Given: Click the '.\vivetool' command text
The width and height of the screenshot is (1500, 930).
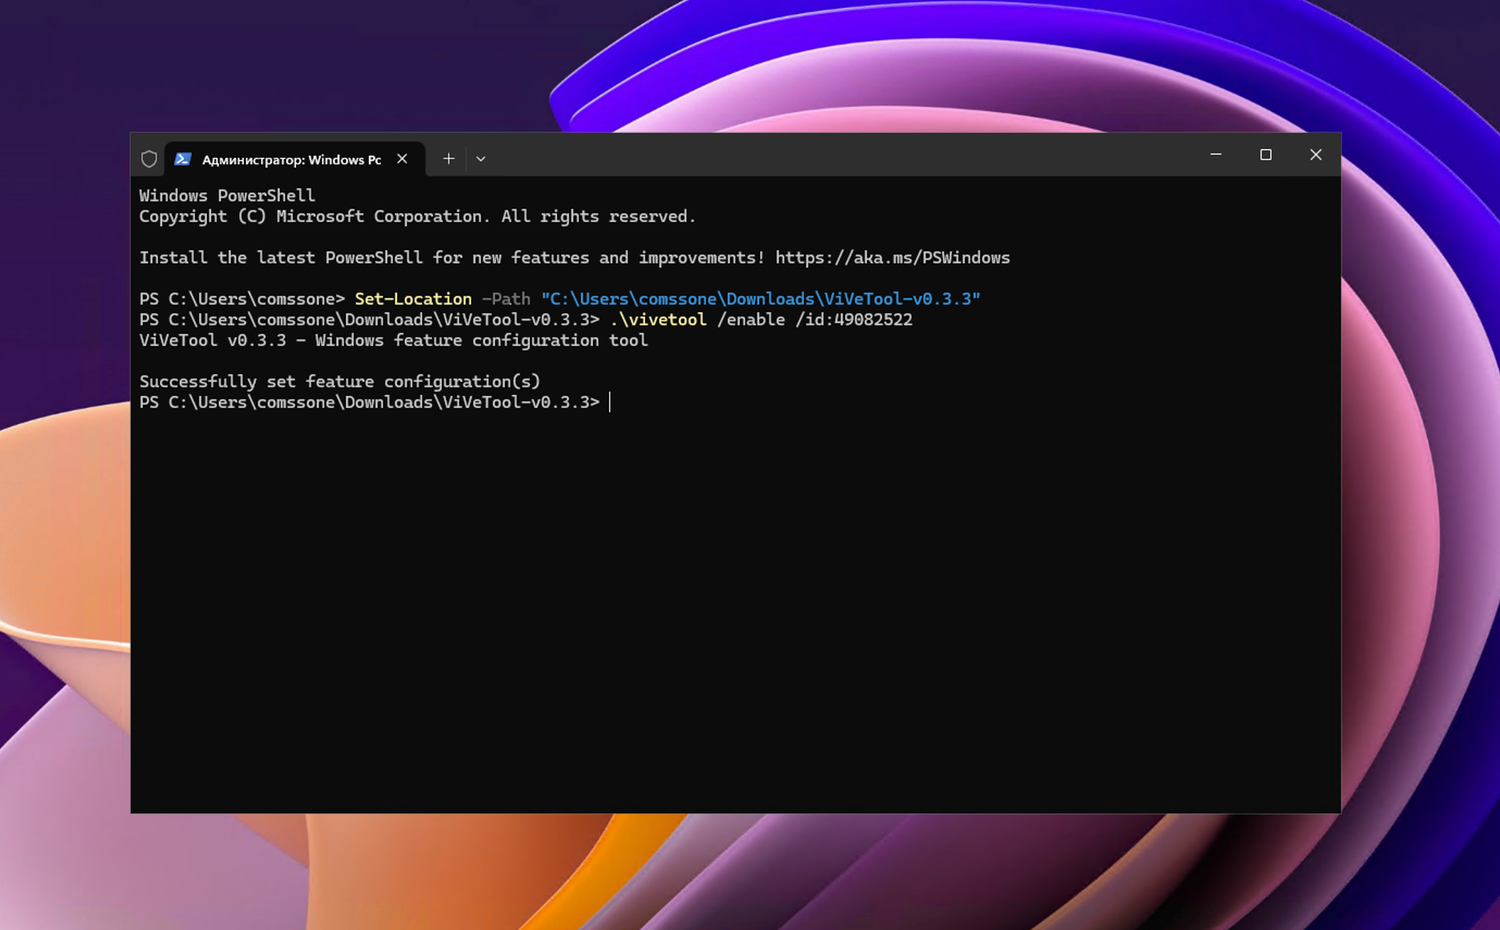Looking at the screenshot, I should [x=658, y=320].
